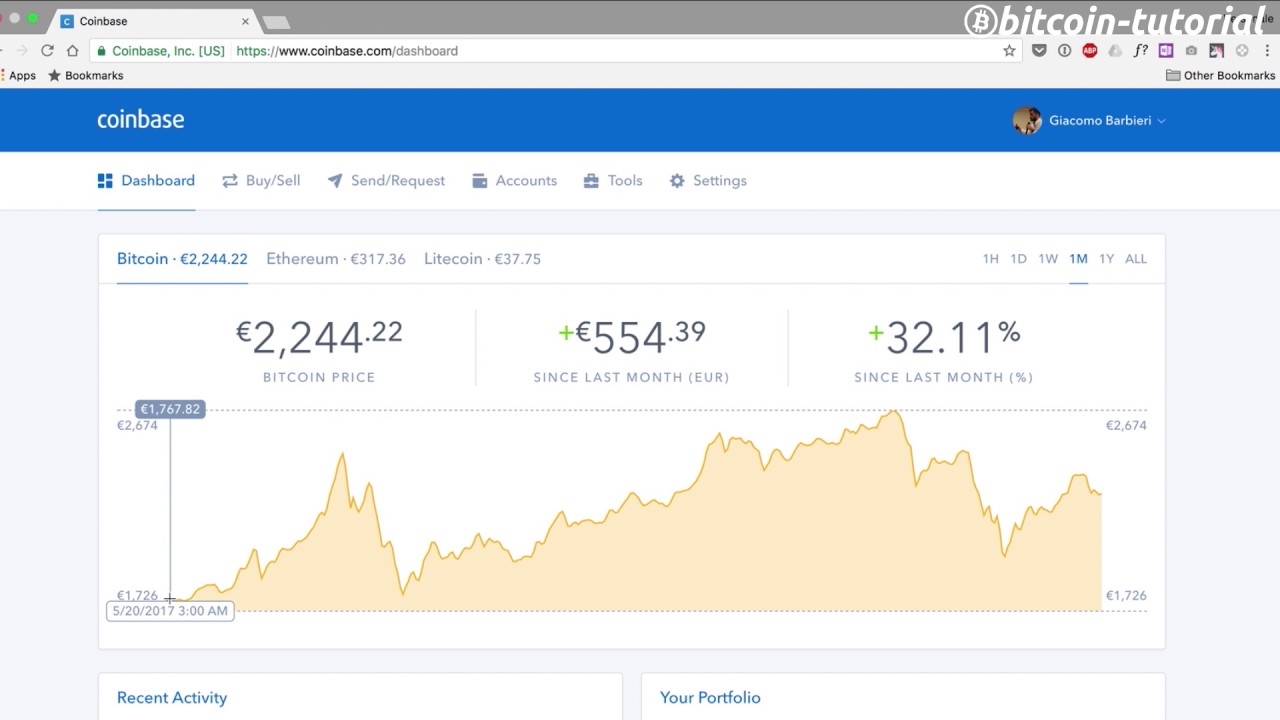The width and height of the screenshot is (1280, 720).
Task: Click the +32.11% change value
Action: click(x=944, y=337)
